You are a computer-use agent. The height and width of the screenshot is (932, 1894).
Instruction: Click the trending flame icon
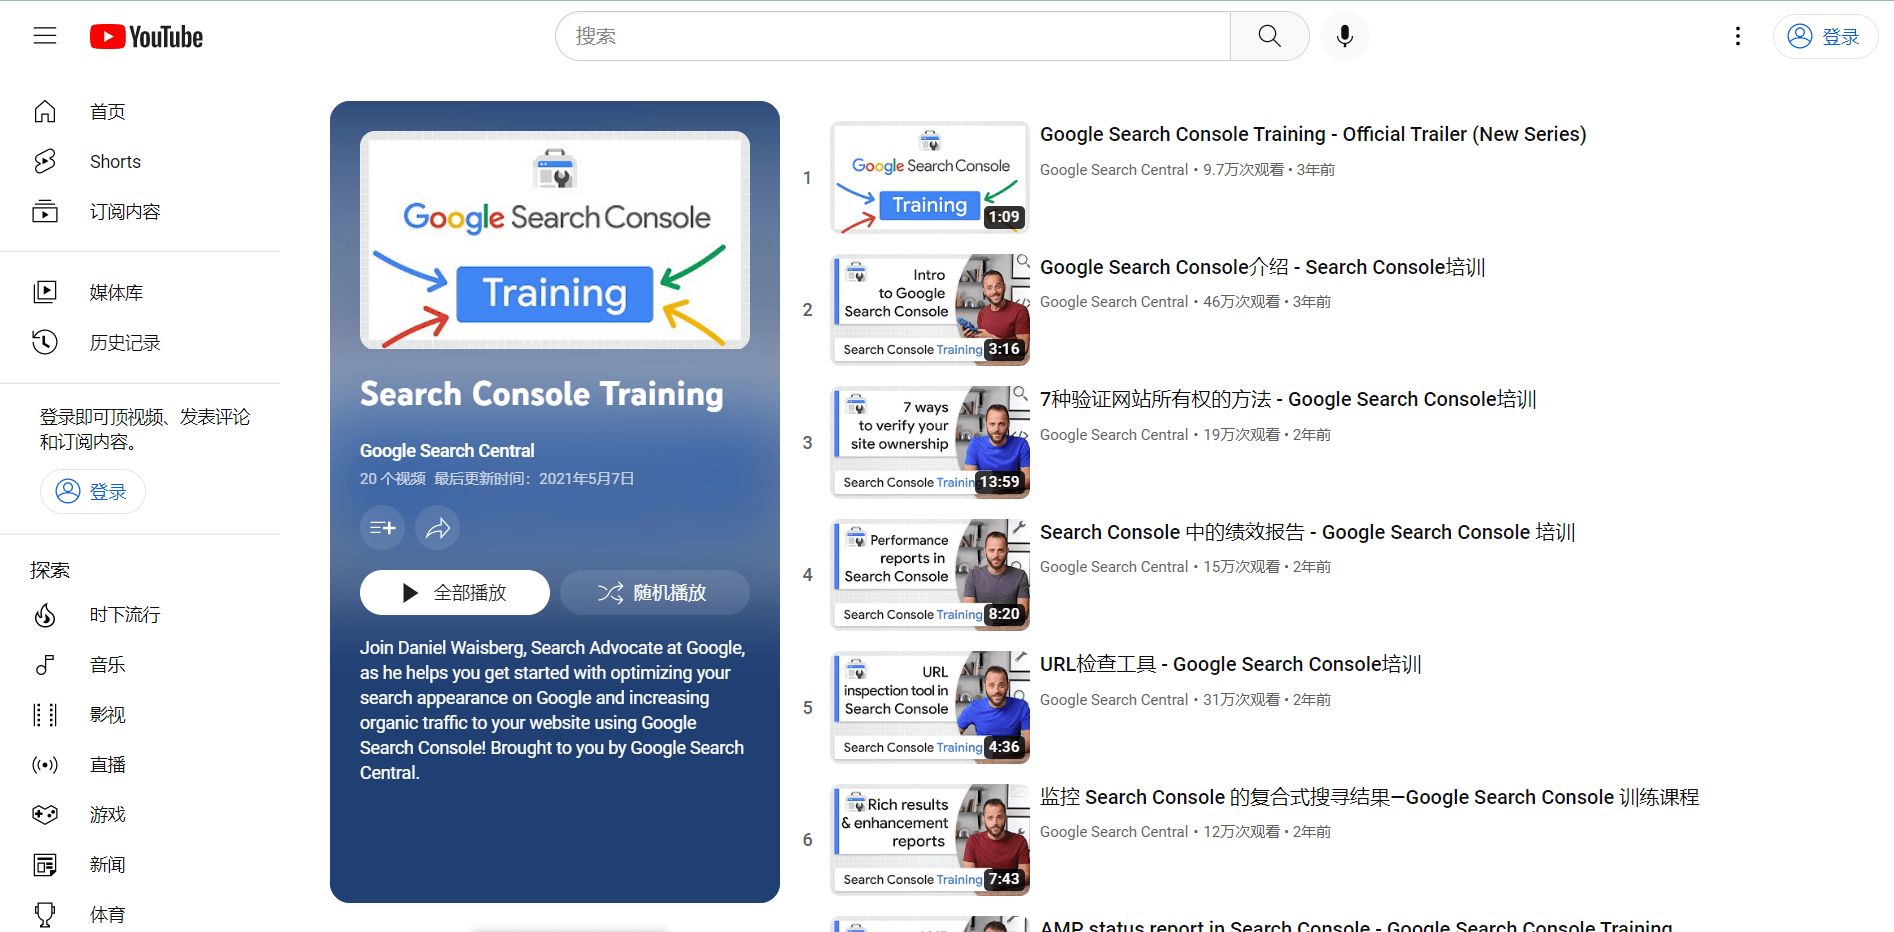click(x=45, y=615)
